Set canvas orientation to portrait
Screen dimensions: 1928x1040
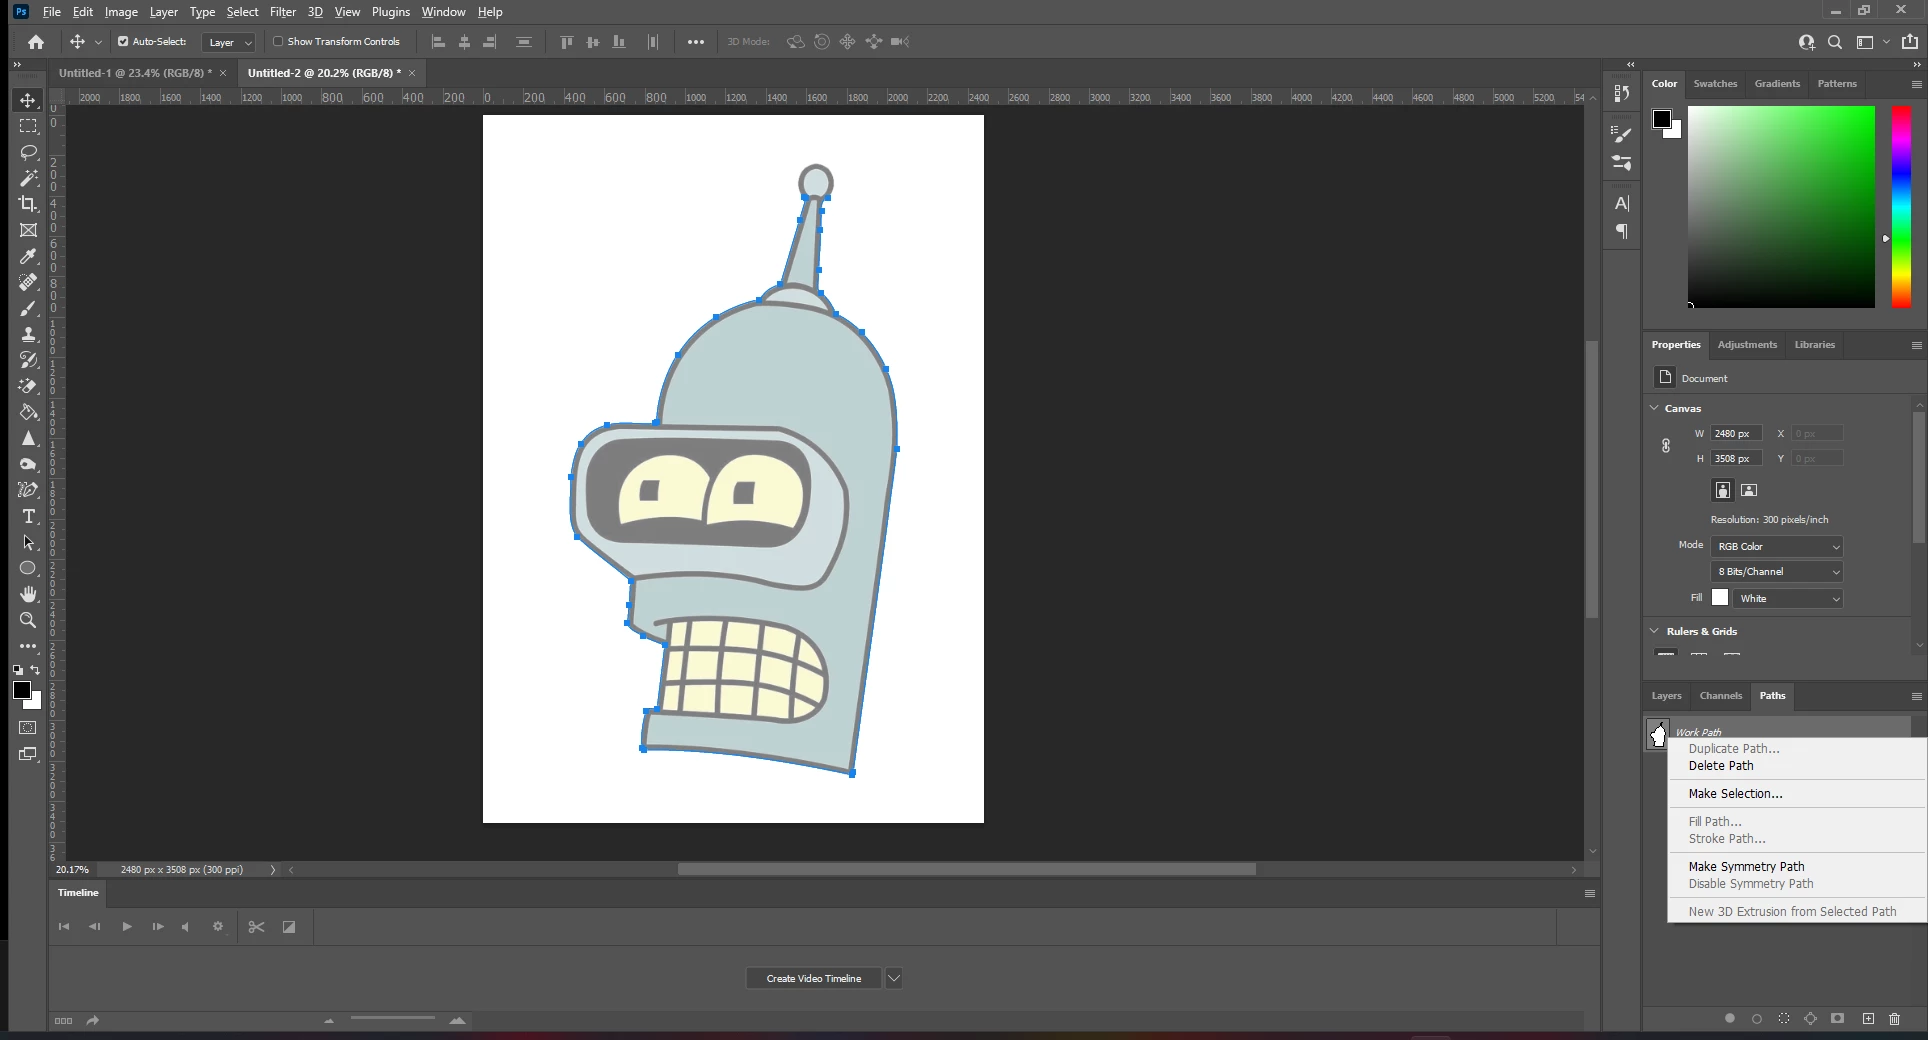click(x=1722, y=490)
